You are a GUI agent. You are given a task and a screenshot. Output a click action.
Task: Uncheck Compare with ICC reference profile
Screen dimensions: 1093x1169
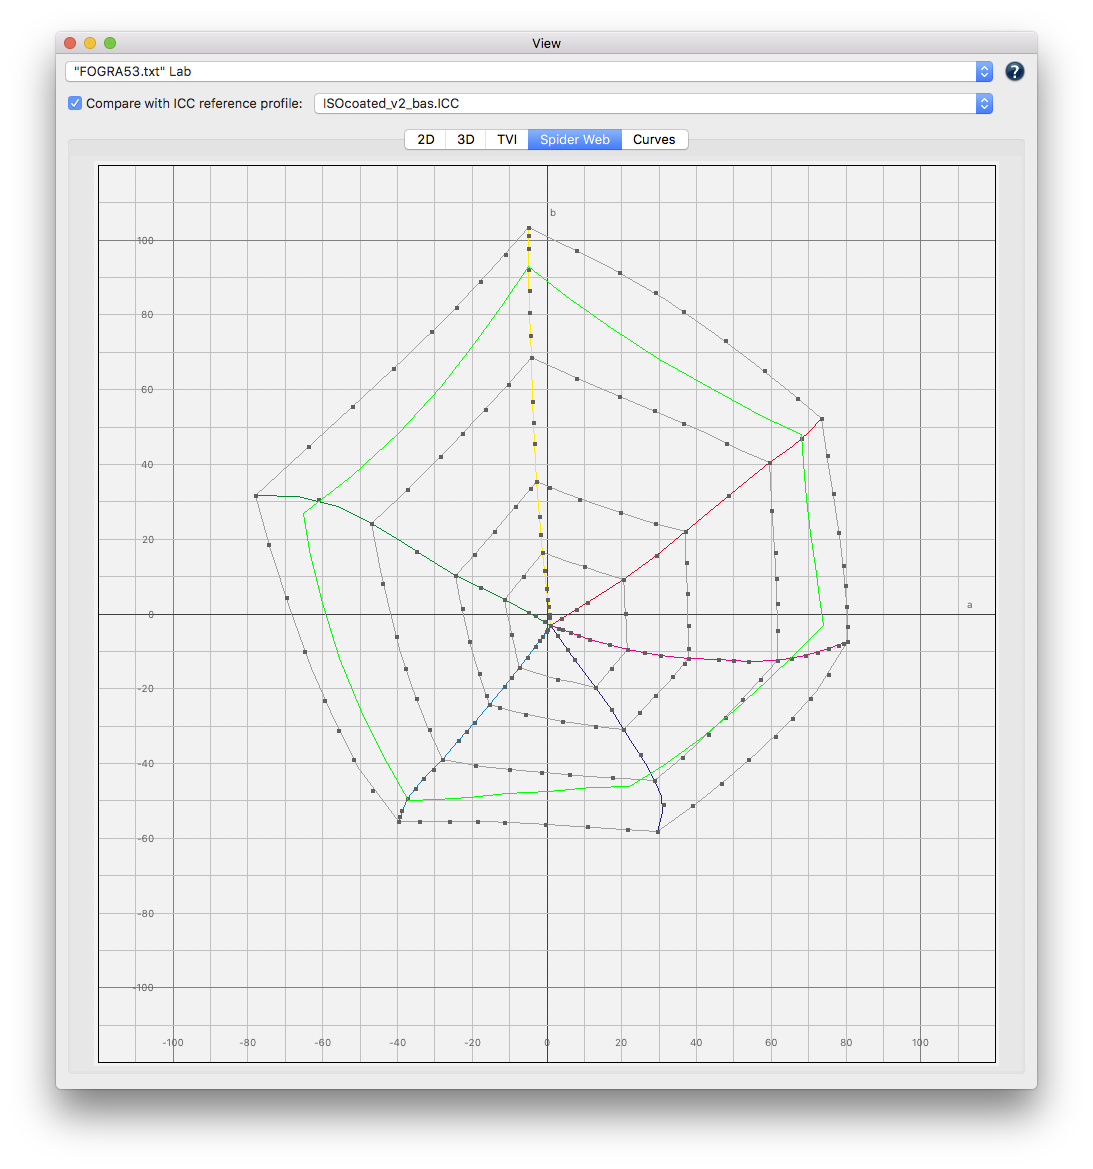pos(75,103)
